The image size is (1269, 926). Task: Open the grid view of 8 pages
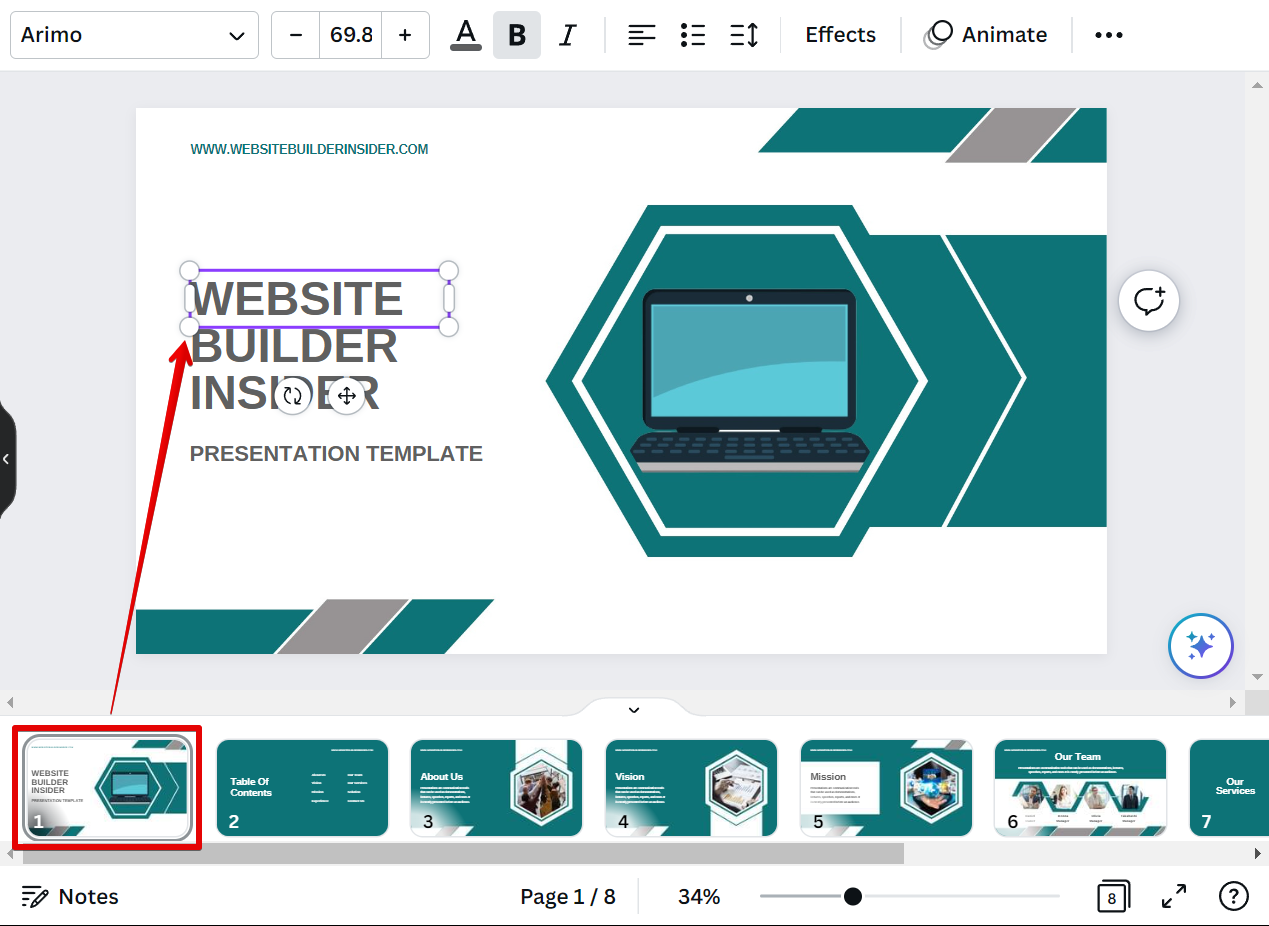coord(1112,897)
